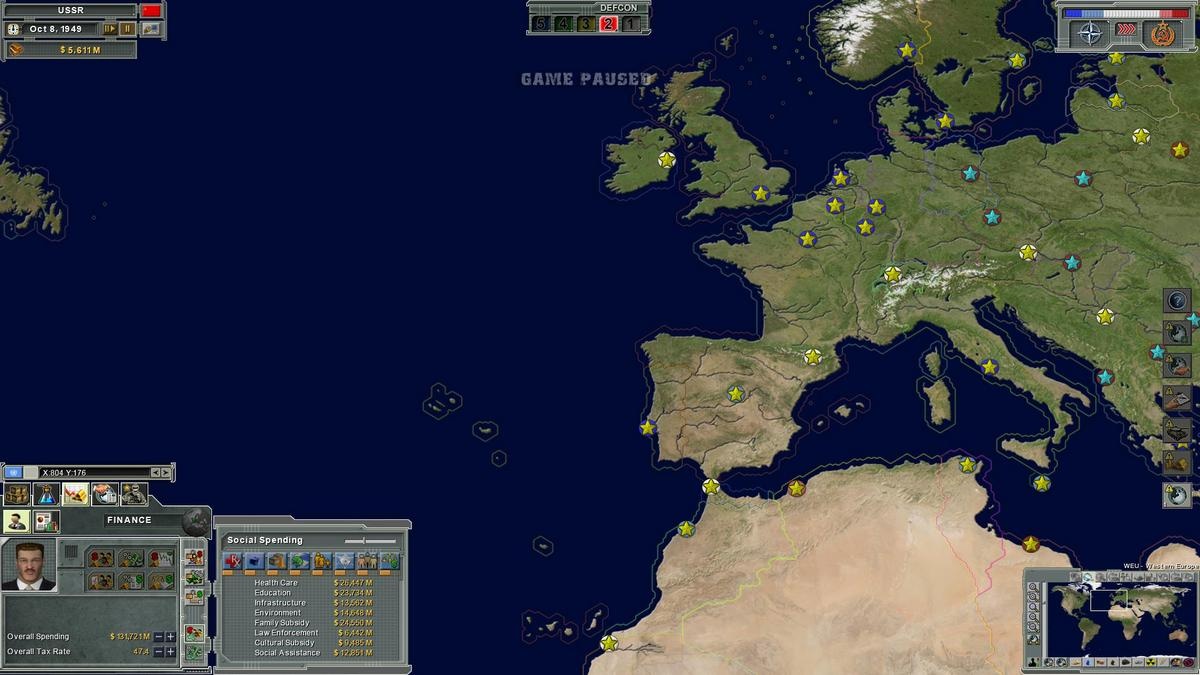Image resolution: width=1200 pixels, height=675 pixels.
Task: Click the Soviet hammer and sickle emblem
Action: tap(1162, 35)
